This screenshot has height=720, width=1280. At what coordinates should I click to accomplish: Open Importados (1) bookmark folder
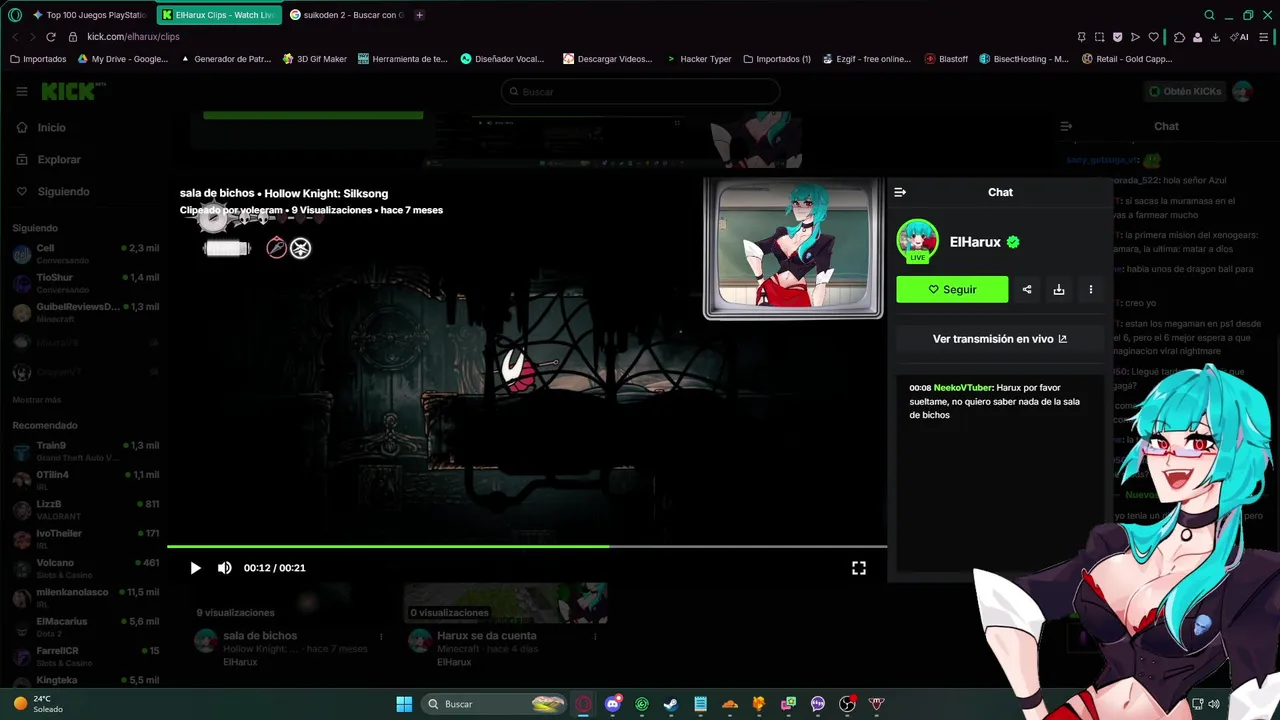(777, 59)
